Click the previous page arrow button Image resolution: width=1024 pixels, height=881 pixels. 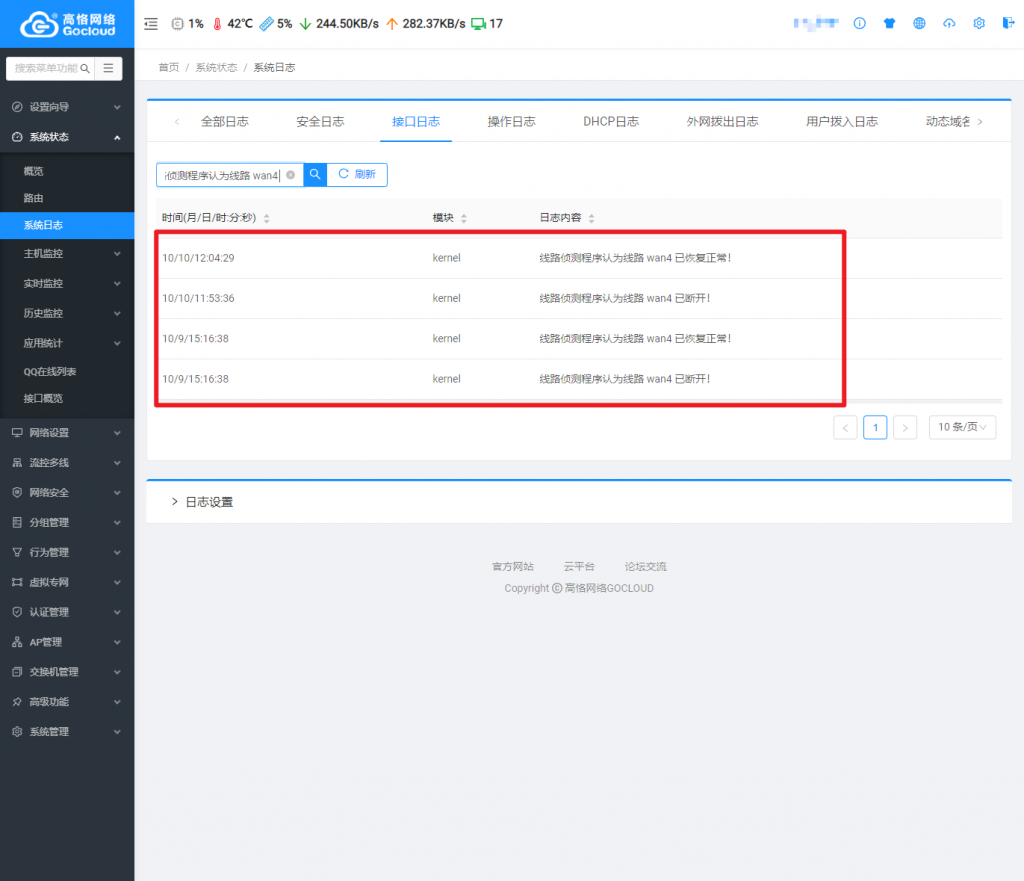pos(845,428)
